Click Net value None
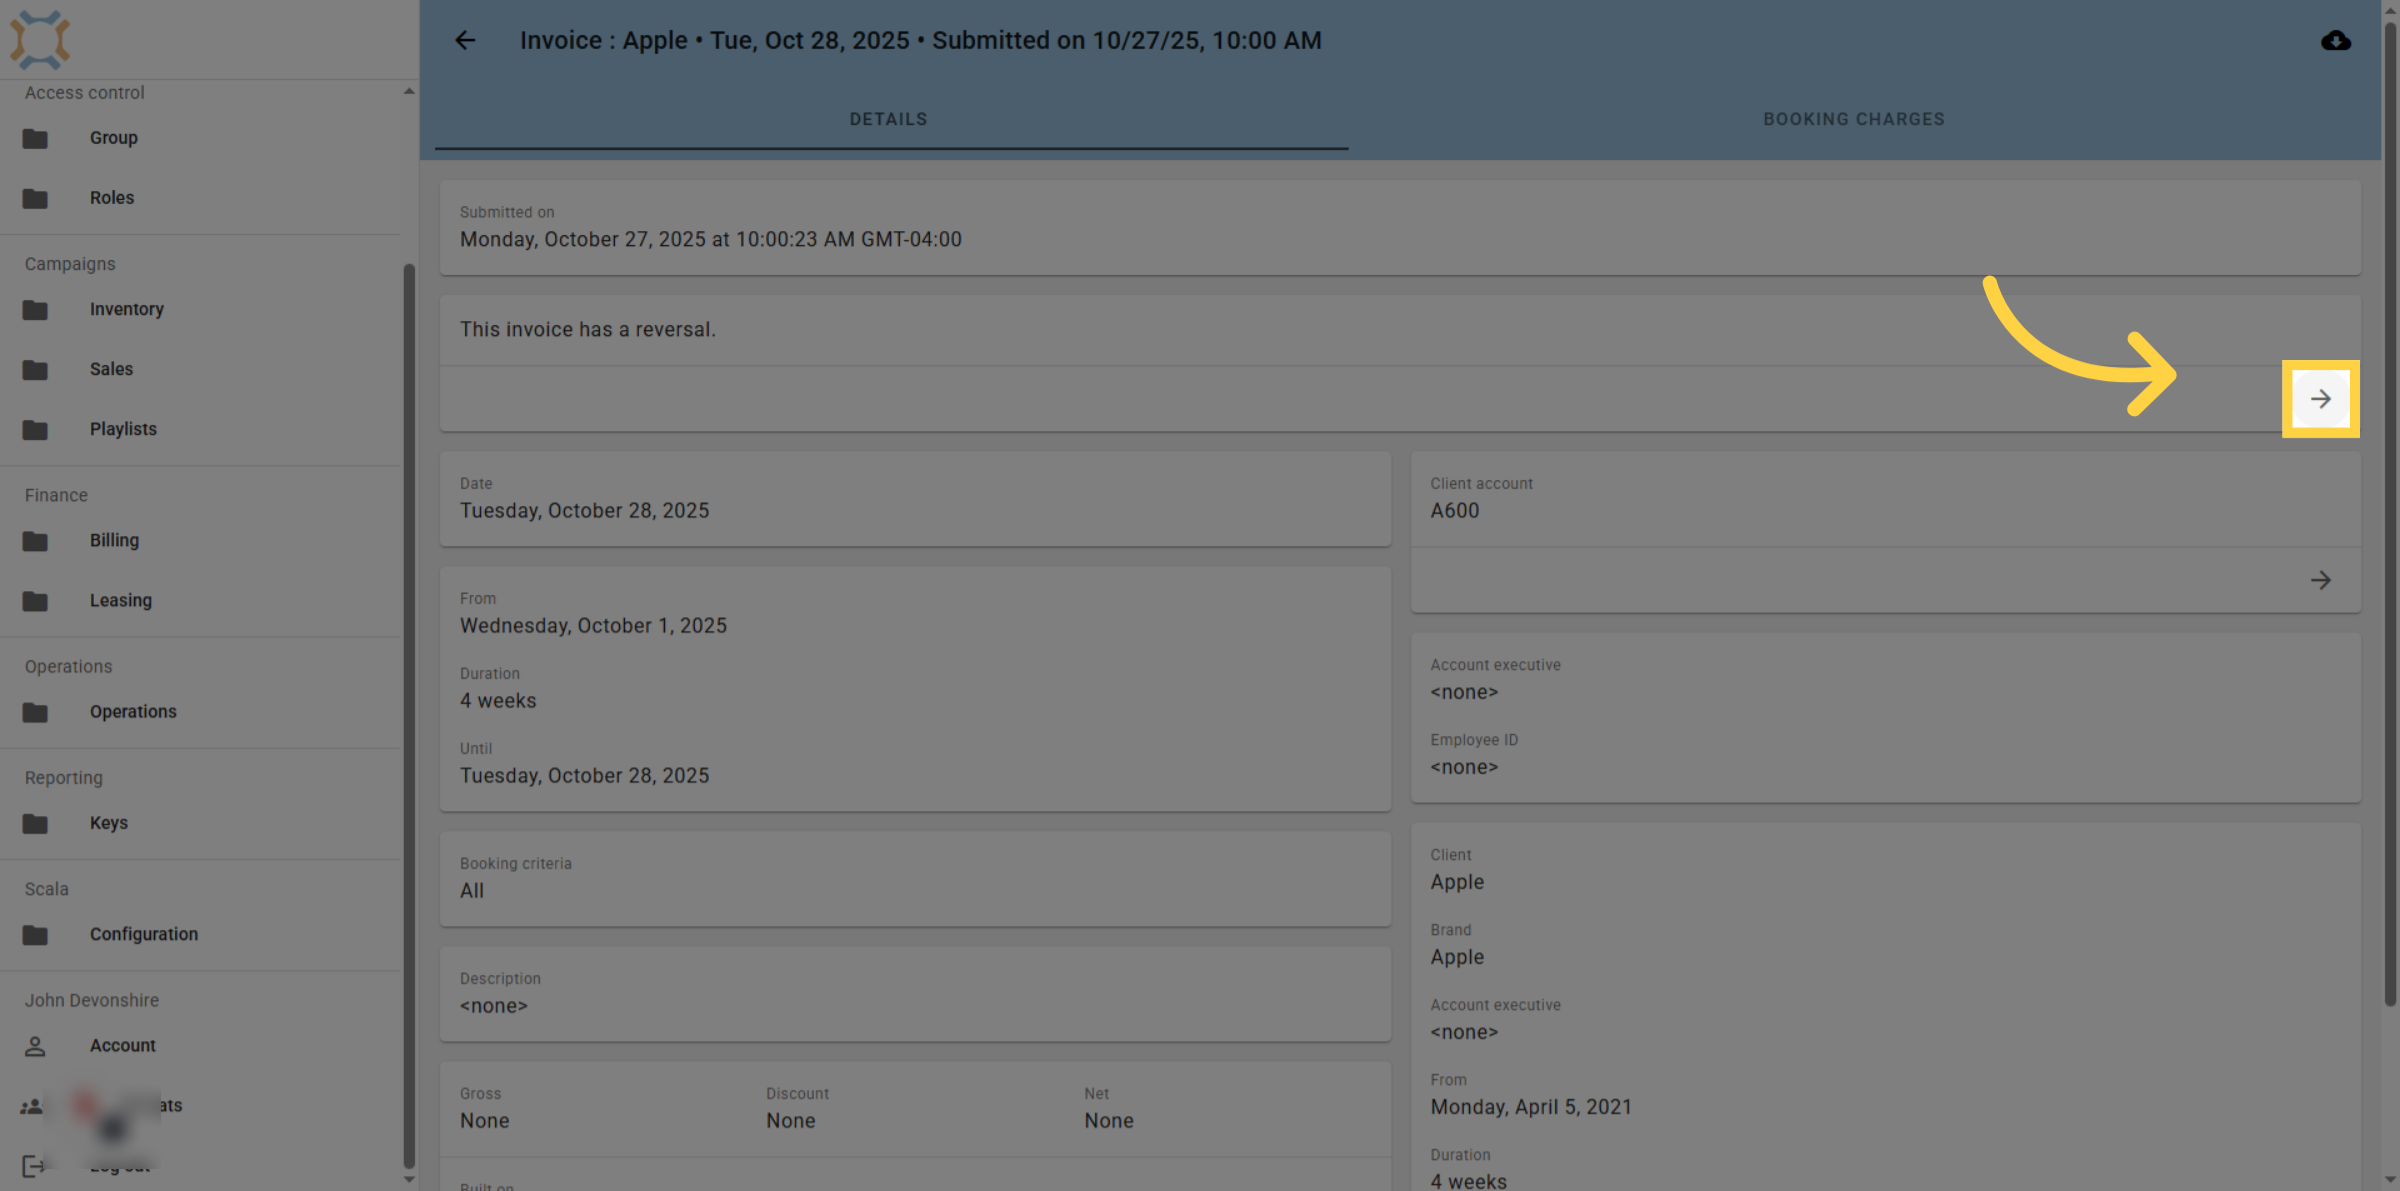This screenshot has height=1191, width=2400. click(1109, 1120)
